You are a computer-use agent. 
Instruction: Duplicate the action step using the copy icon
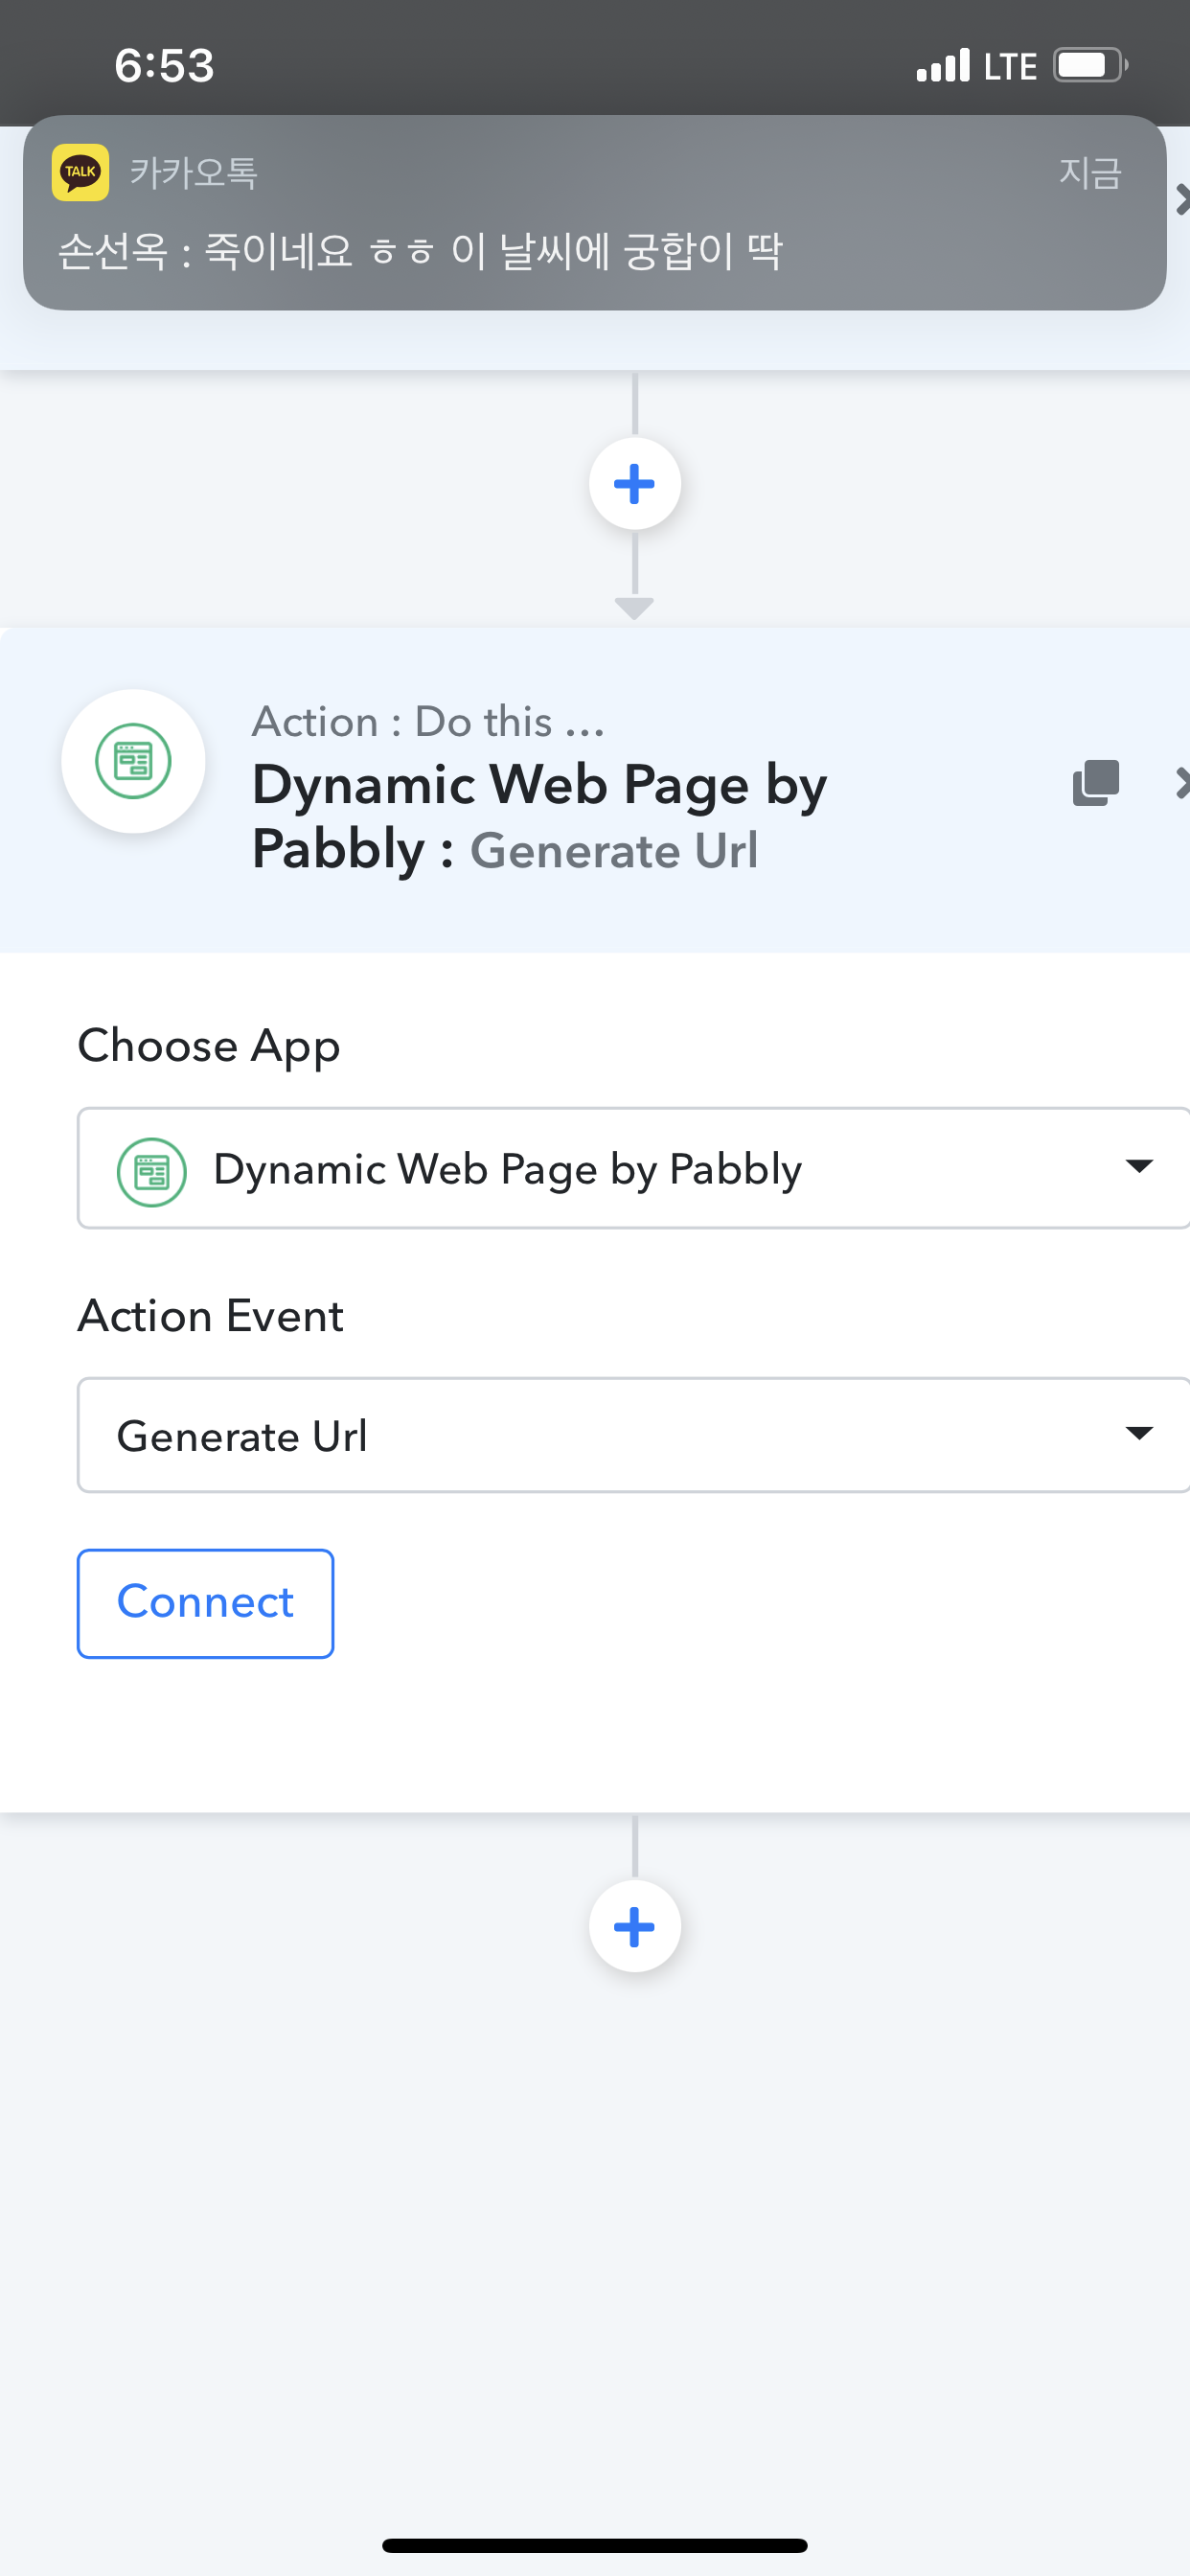click(1095, 783)
